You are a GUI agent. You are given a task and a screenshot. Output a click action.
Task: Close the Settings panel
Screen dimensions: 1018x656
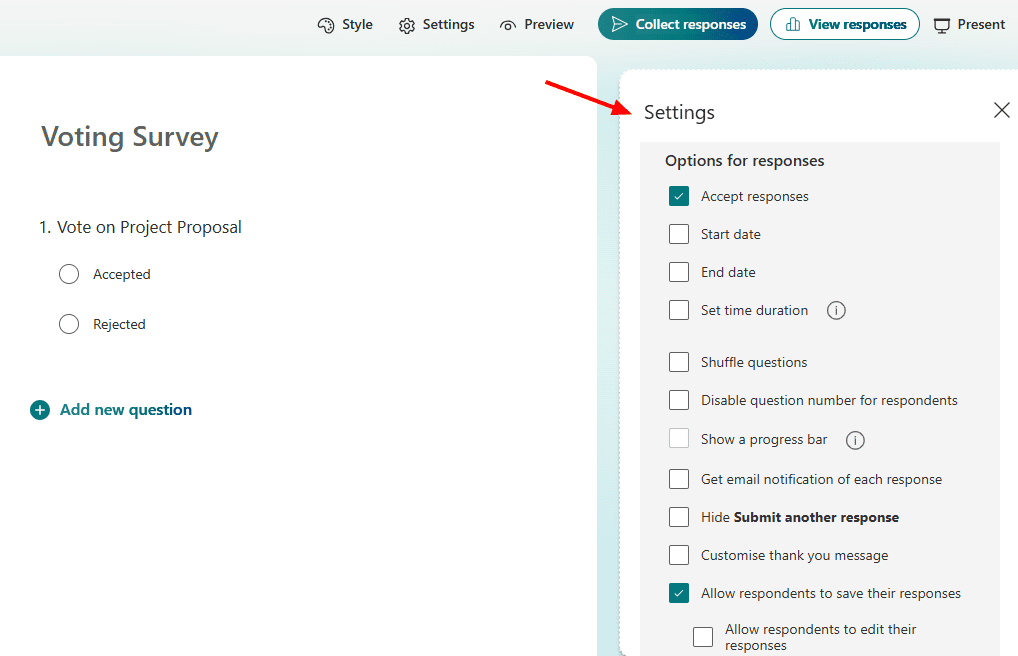pos(1001,110)
